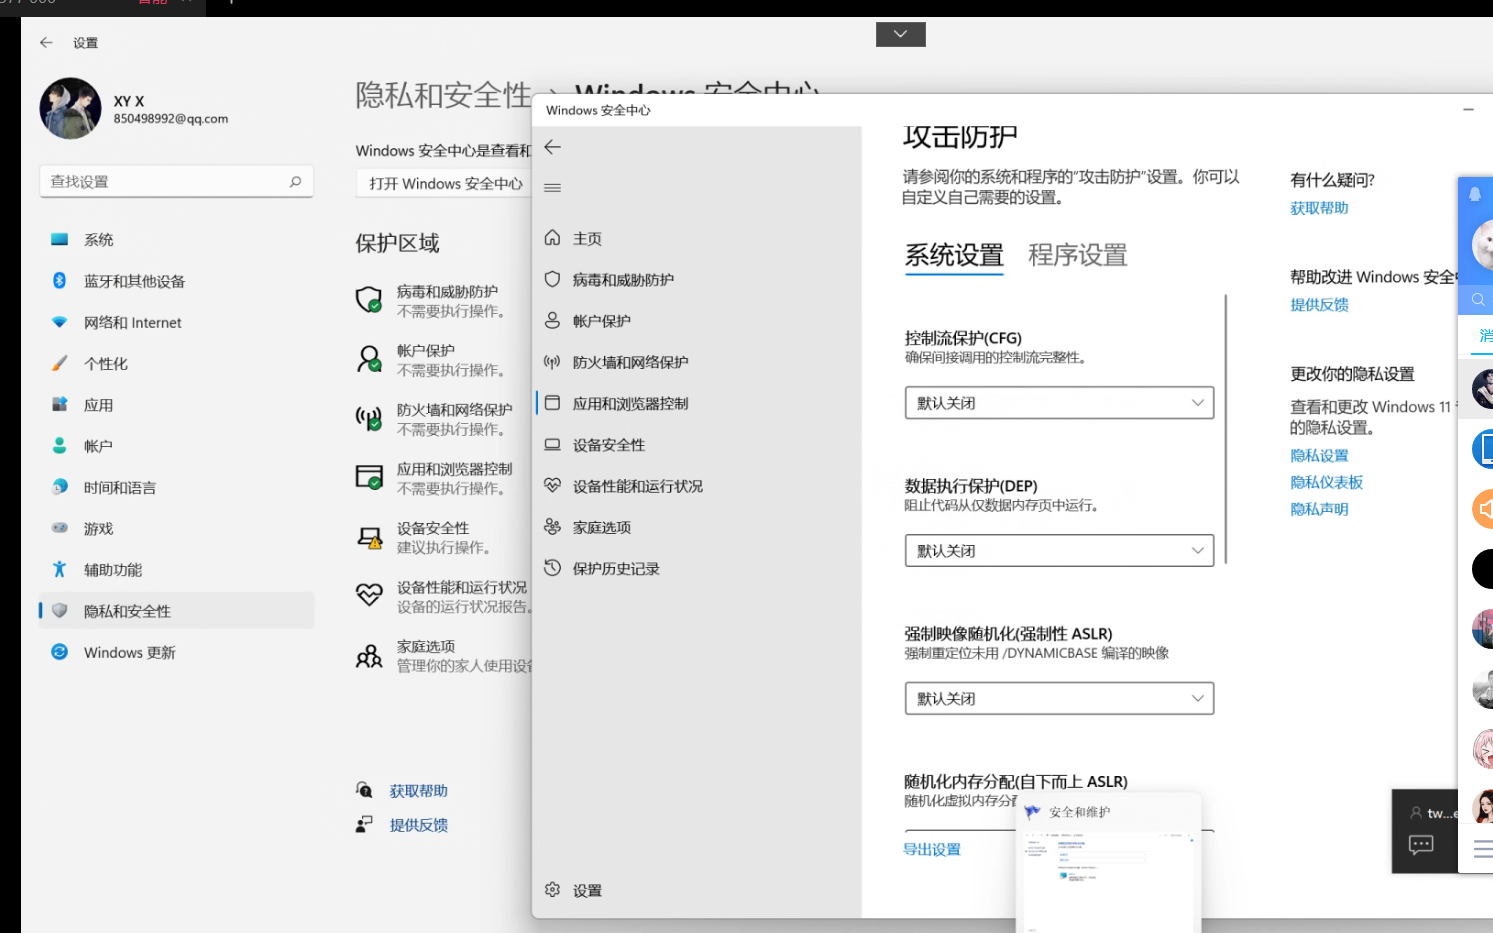
Task: Click the search magnifier icon in 查找设置
Action: click(295, 181)
